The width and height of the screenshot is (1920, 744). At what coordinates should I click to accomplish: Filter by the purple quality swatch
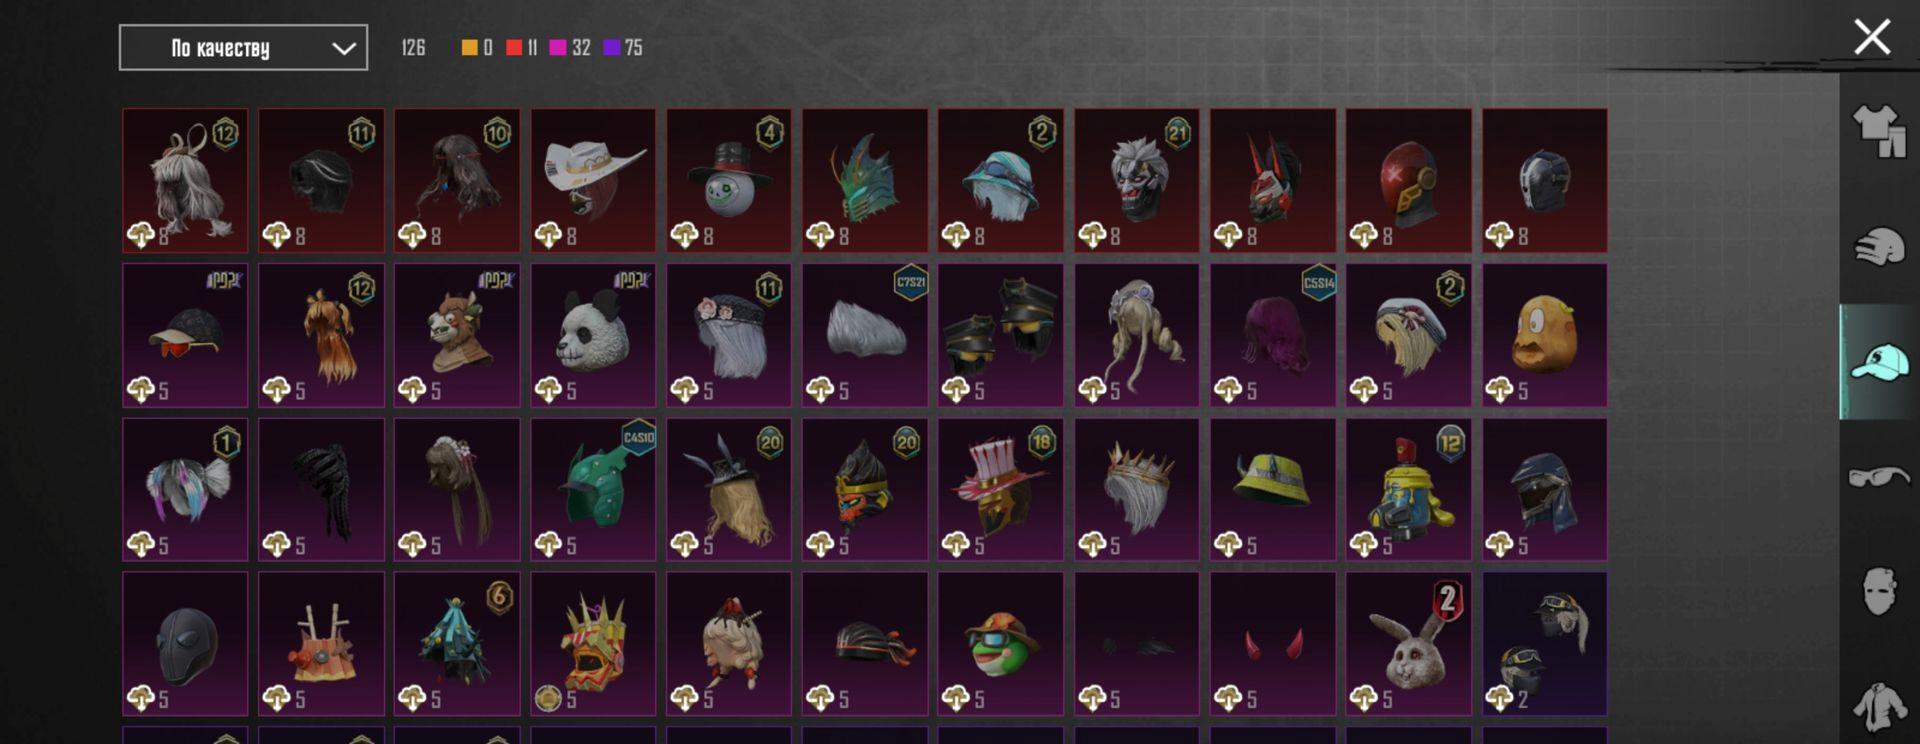[x=612, y=47]
